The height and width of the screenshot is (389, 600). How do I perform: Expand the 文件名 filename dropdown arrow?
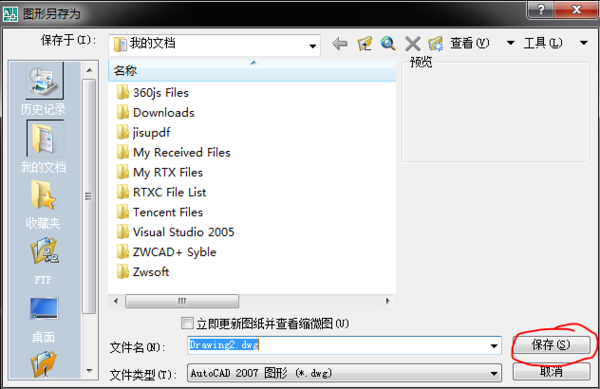click(x=494, y=346)
